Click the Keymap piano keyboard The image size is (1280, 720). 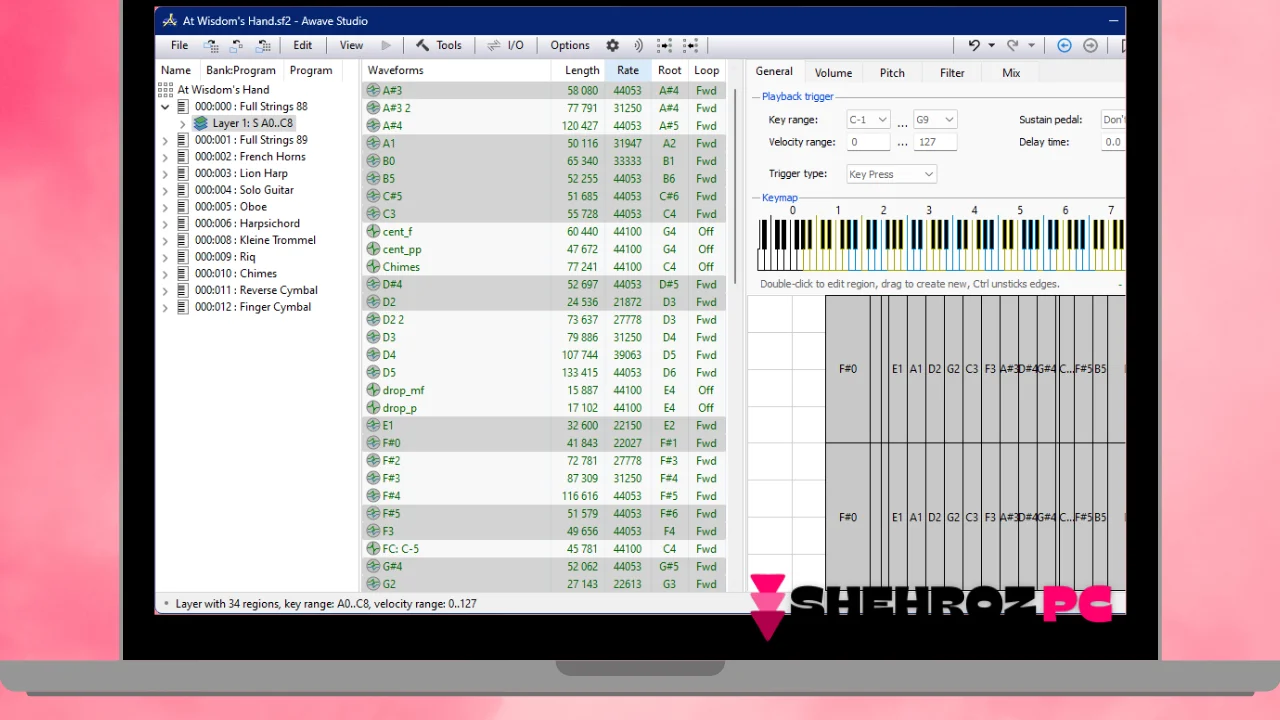tap(941, 245)
